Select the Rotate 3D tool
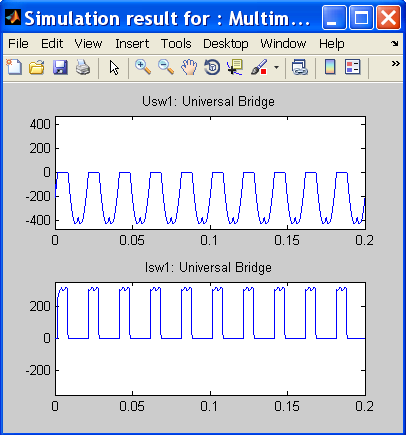This screenshot has height=435, width=406. click(x=212, y=67)
